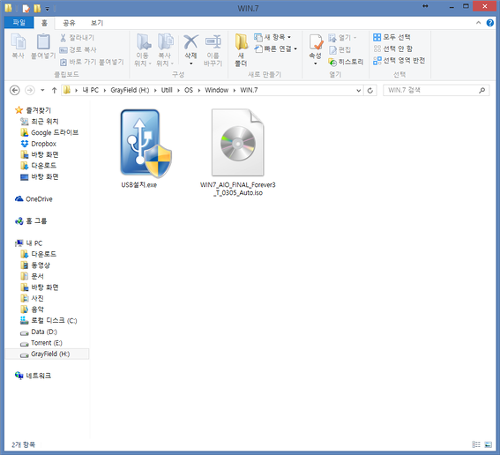Click Paste shortcut (바로 가기 붙여넣기)

(x=92, y=62)
